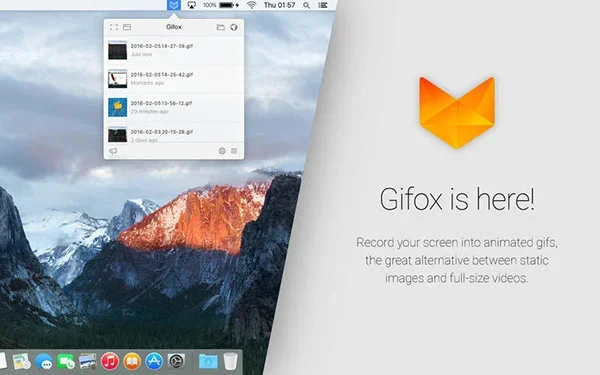This screenshot has width=600, height=375.
Task: Click the "Just now" timestamp
Action: click(141, 54)
